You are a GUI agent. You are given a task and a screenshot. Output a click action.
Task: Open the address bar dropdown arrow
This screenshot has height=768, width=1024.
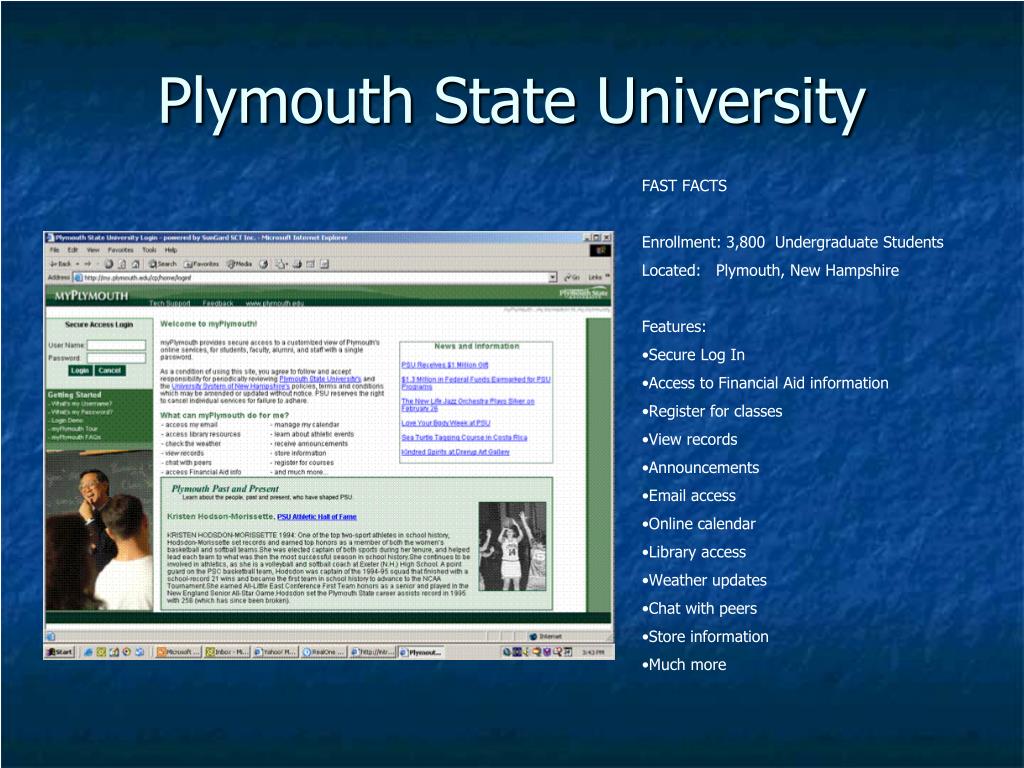click(x=552, y=278)
